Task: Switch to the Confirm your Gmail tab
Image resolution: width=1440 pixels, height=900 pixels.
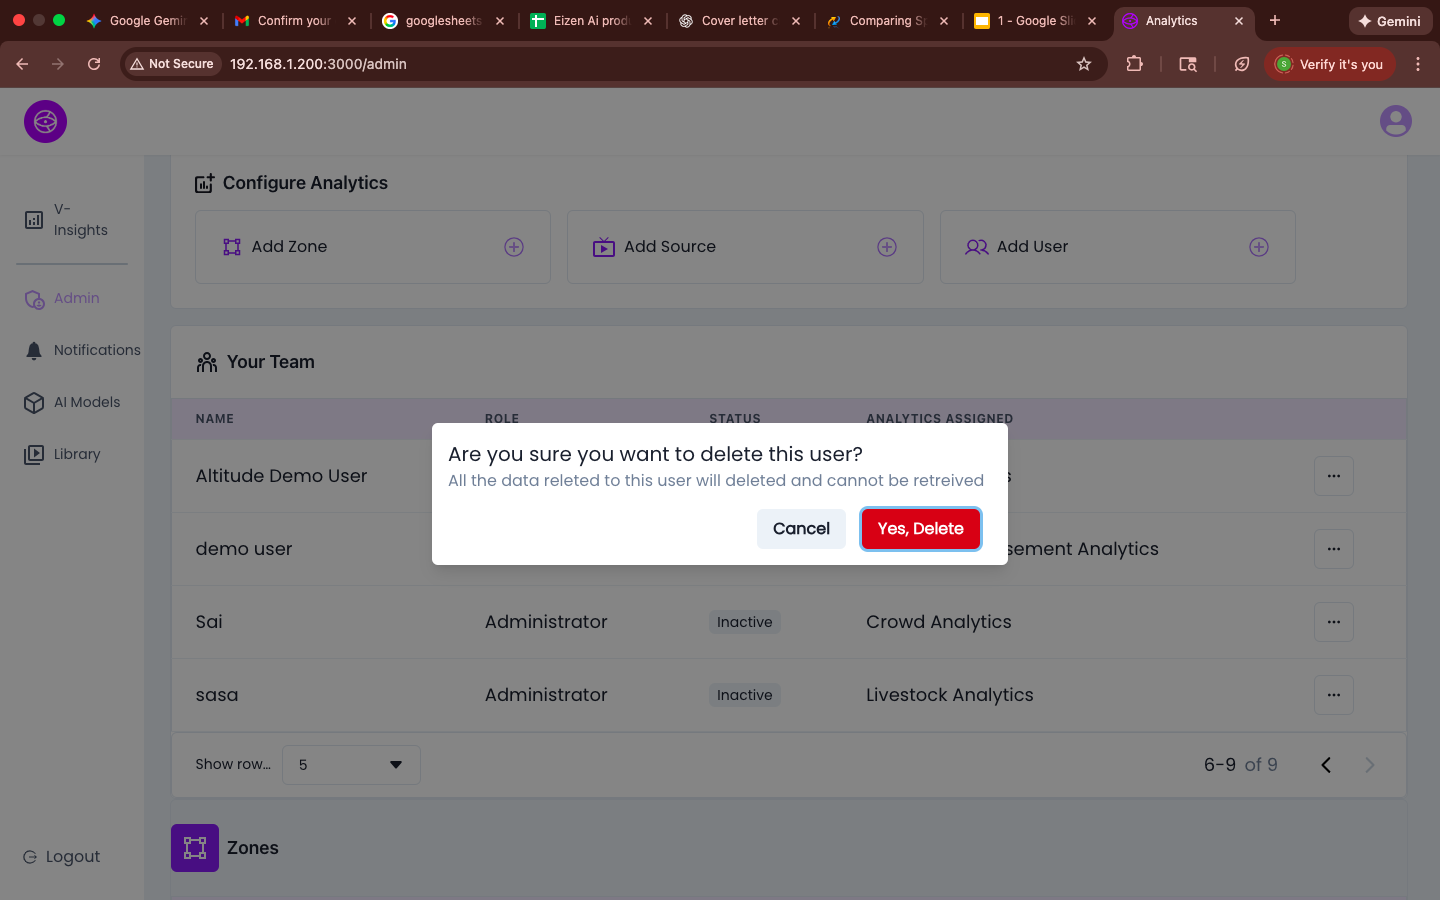Action: [x=292, y=21]
